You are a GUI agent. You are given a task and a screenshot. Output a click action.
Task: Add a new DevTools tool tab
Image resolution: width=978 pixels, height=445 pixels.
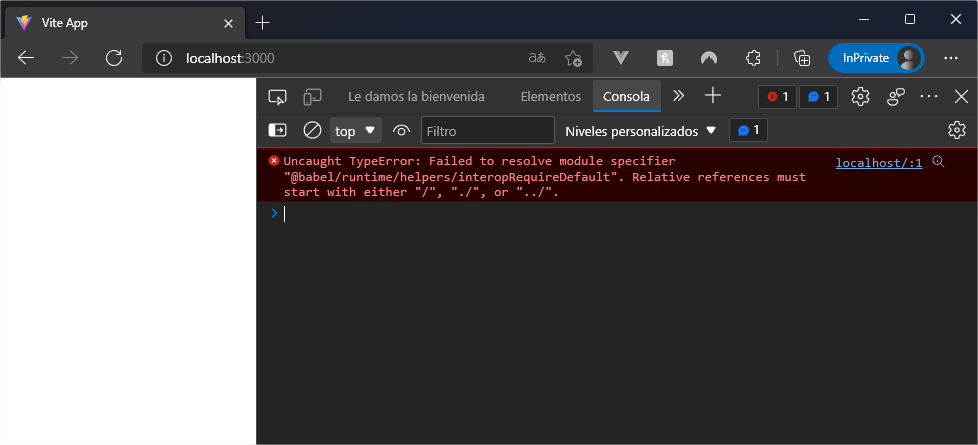tap(712, 95)
